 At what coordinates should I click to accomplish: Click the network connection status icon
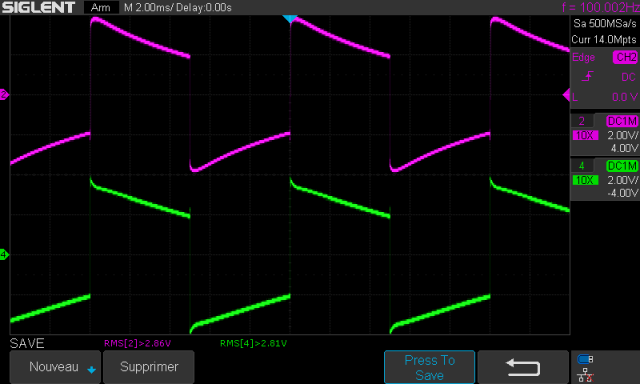pyautogui.click(x=585, y=375)
